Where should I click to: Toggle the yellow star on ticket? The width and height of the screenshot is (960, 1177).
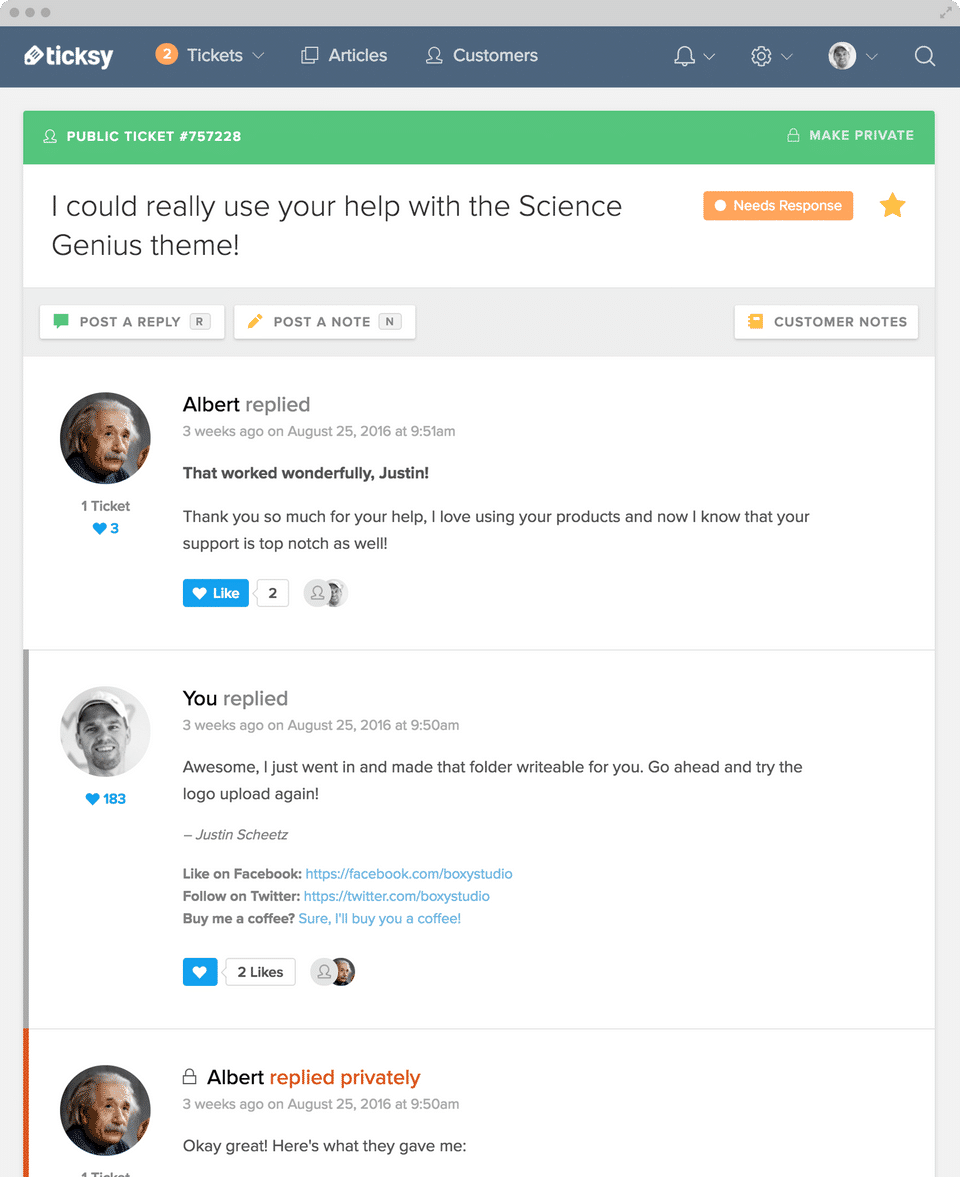coord(892,206)
